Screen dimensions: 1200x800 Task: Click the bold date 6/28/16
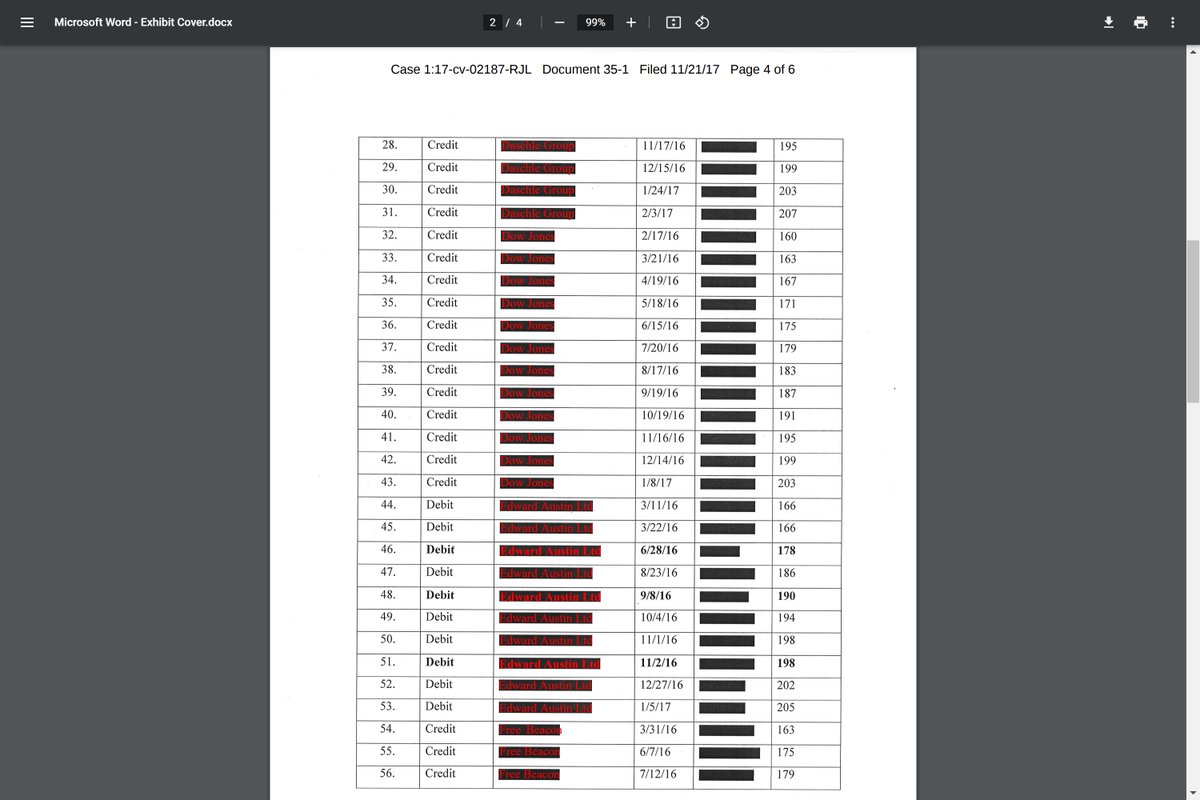pos(660,551)
